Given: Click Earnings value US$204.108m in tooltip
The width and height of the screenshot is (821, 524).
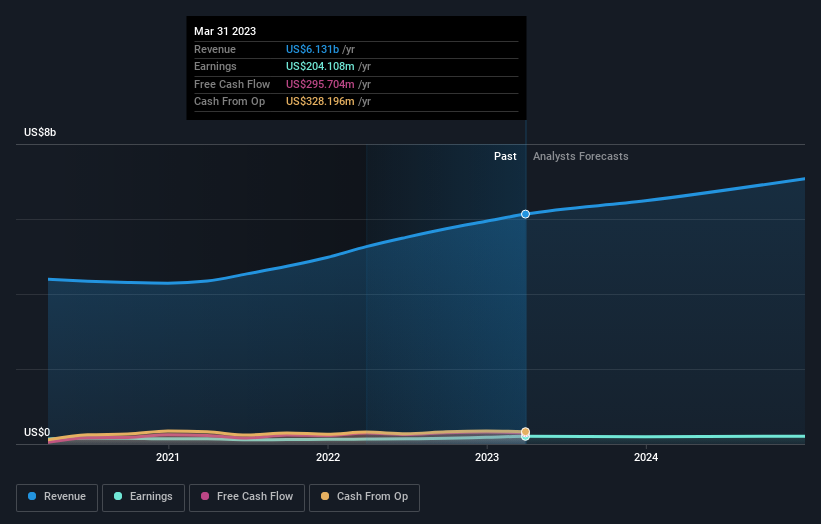Looking at the screenshot, I should tap(320, 66).
